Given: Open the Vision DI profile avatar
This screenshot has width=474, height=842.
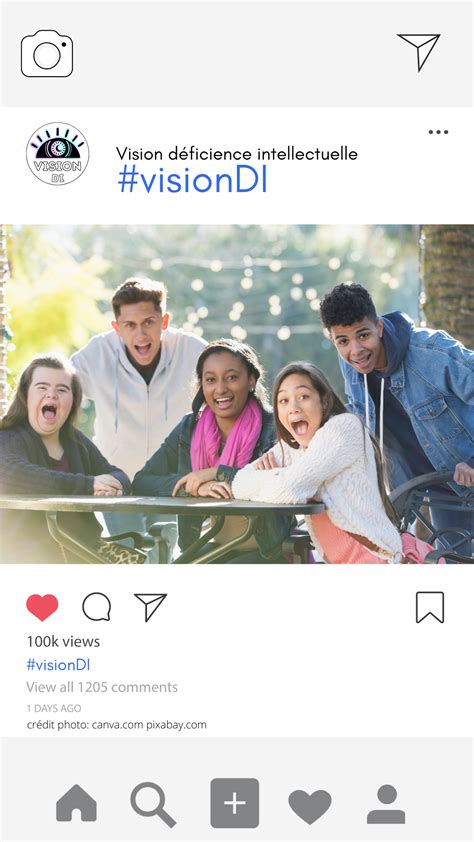Looking at the screenshot, I should pyautogui.click(x=57, y=154).
